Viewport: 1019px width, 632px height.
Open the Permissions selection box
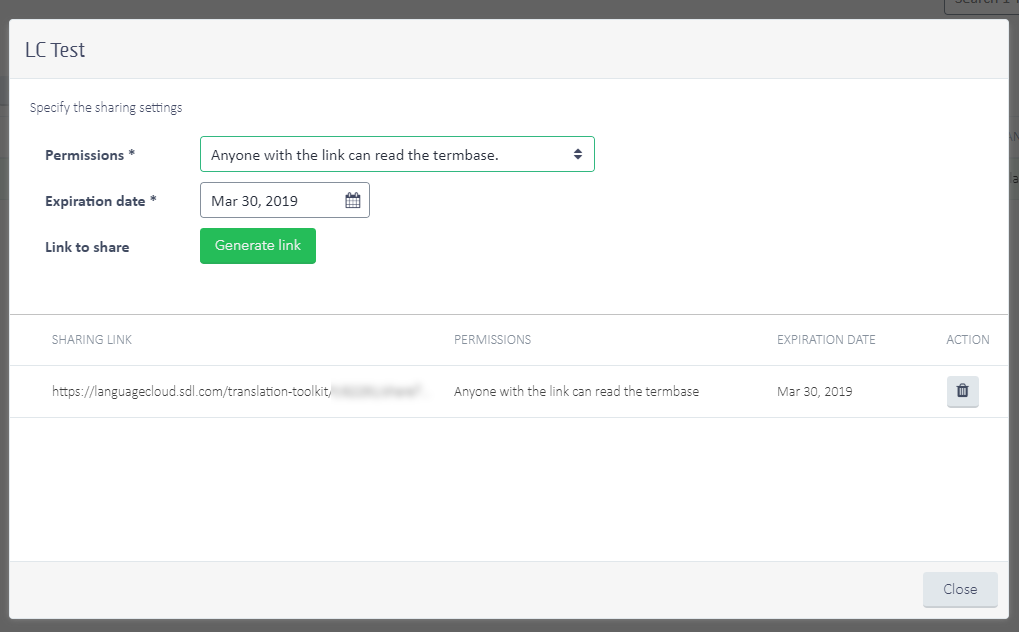[x=396, y=154]
